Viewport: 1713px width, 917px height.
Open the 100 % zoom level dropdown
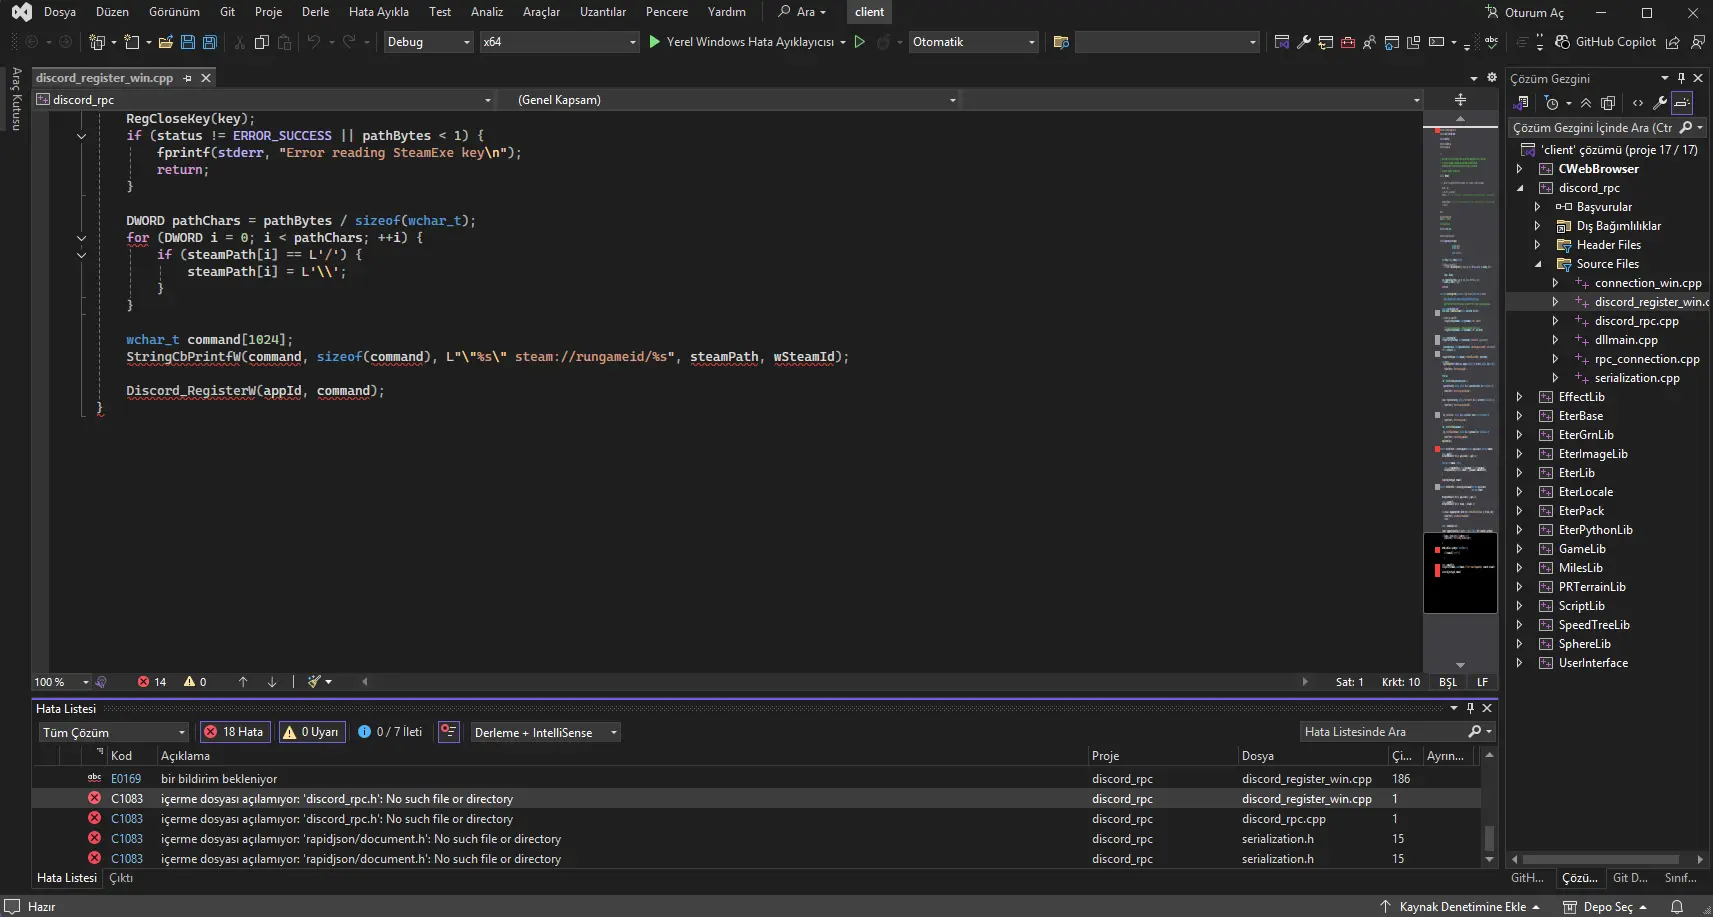(x=61, y=682)
